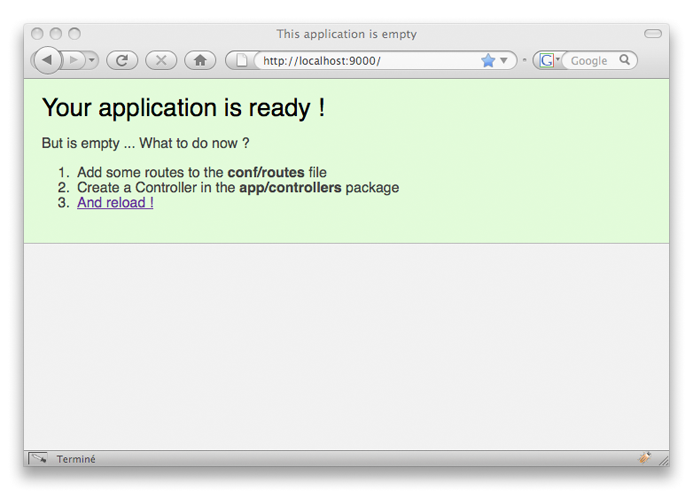Image resolution: width=693 pixels, height=491 pixels.
Task: Click the window title "This application is empty"
Action: pos(346,34)
